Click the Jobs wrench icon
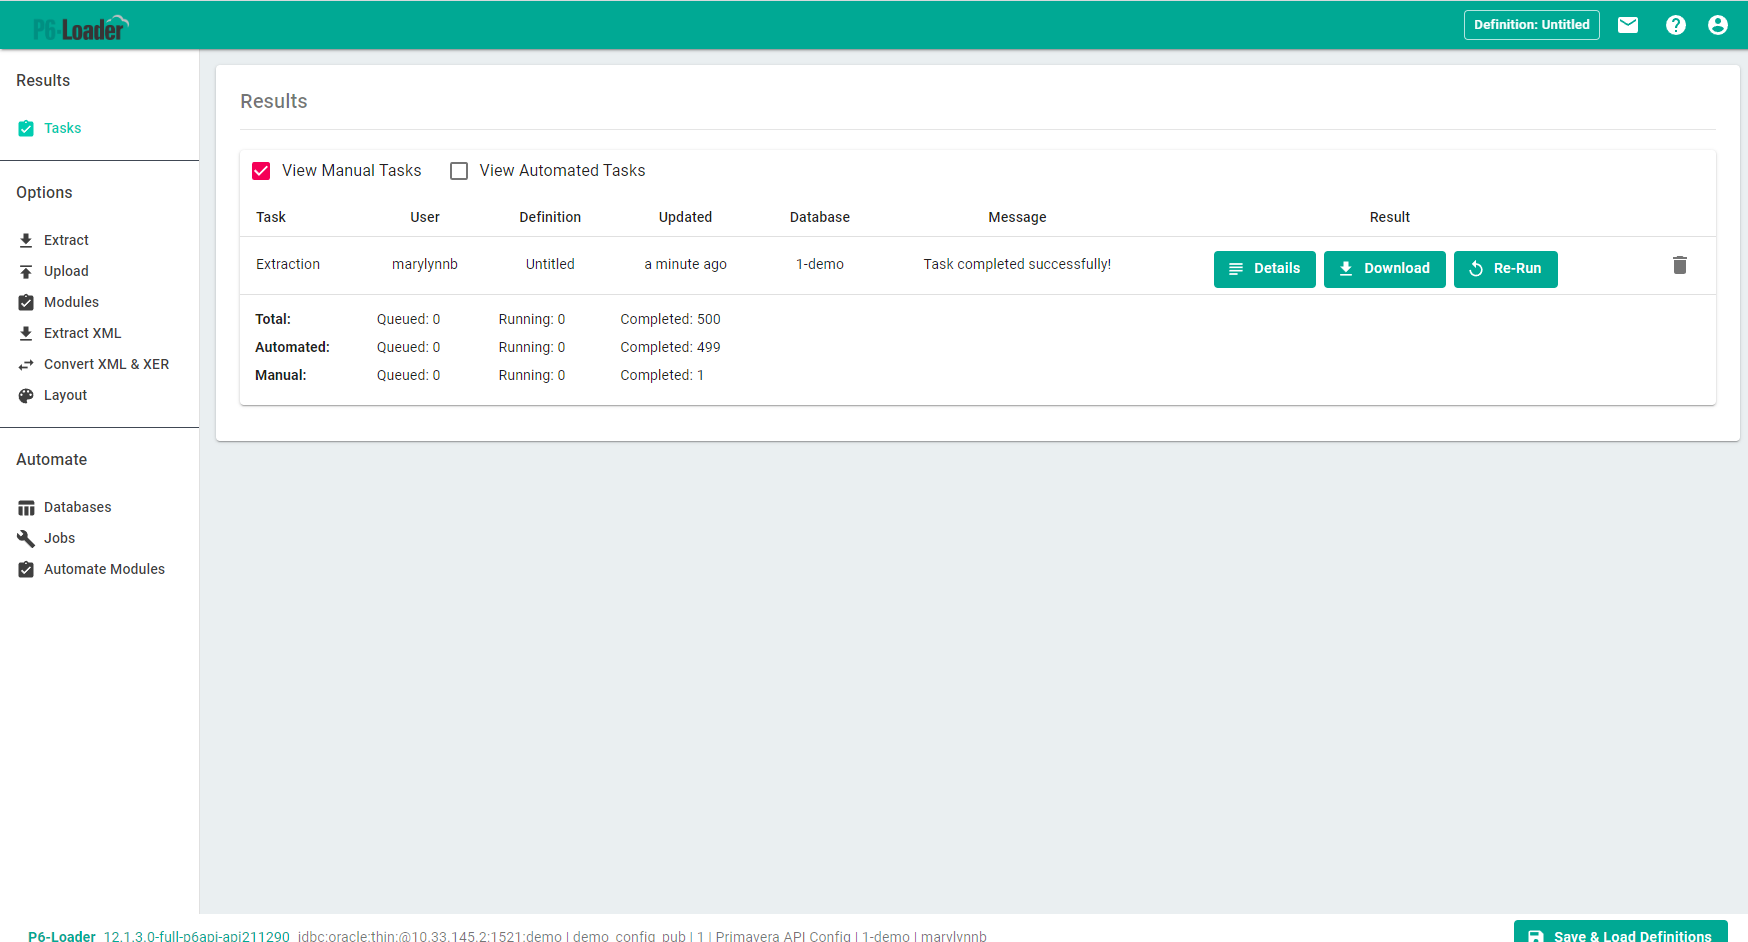The width and height of the screenshot is (1748, 942). click(x=26, y=539)
